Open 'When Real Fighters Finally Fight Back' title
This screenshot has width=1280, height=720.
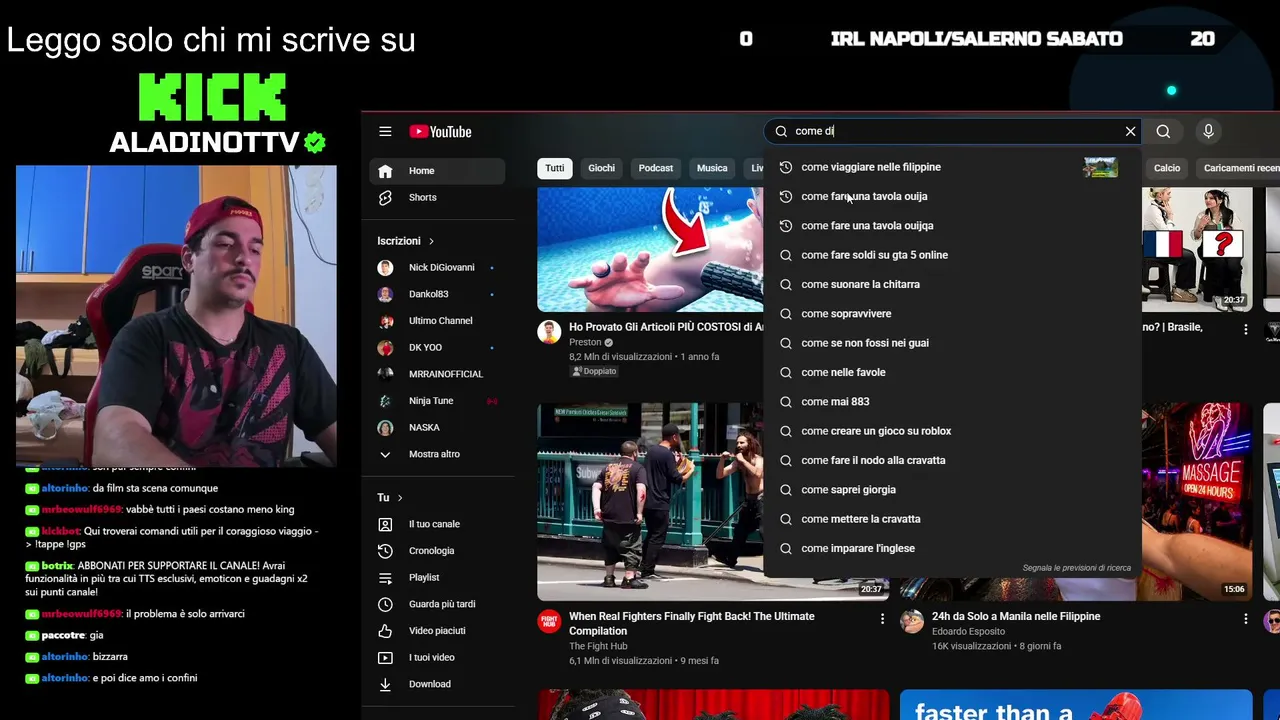pyautogui.click(x=692, y=624)
